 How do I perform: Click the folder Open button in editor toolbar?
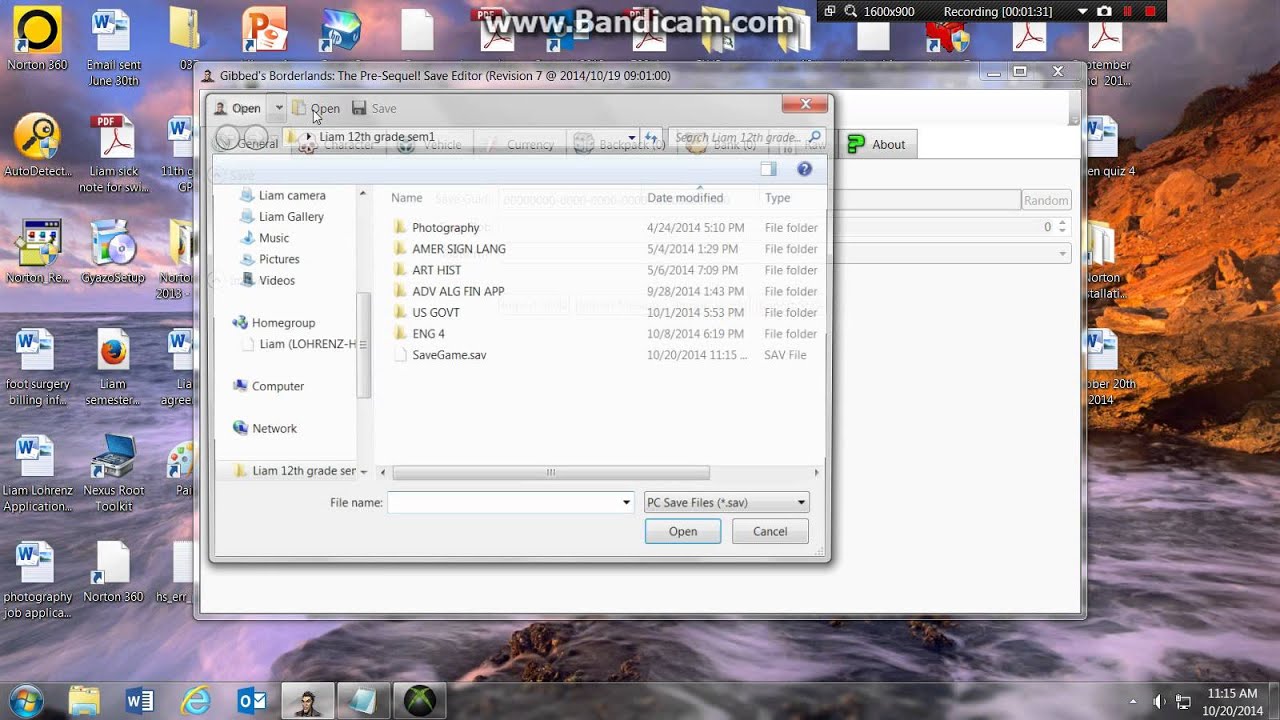316,108
